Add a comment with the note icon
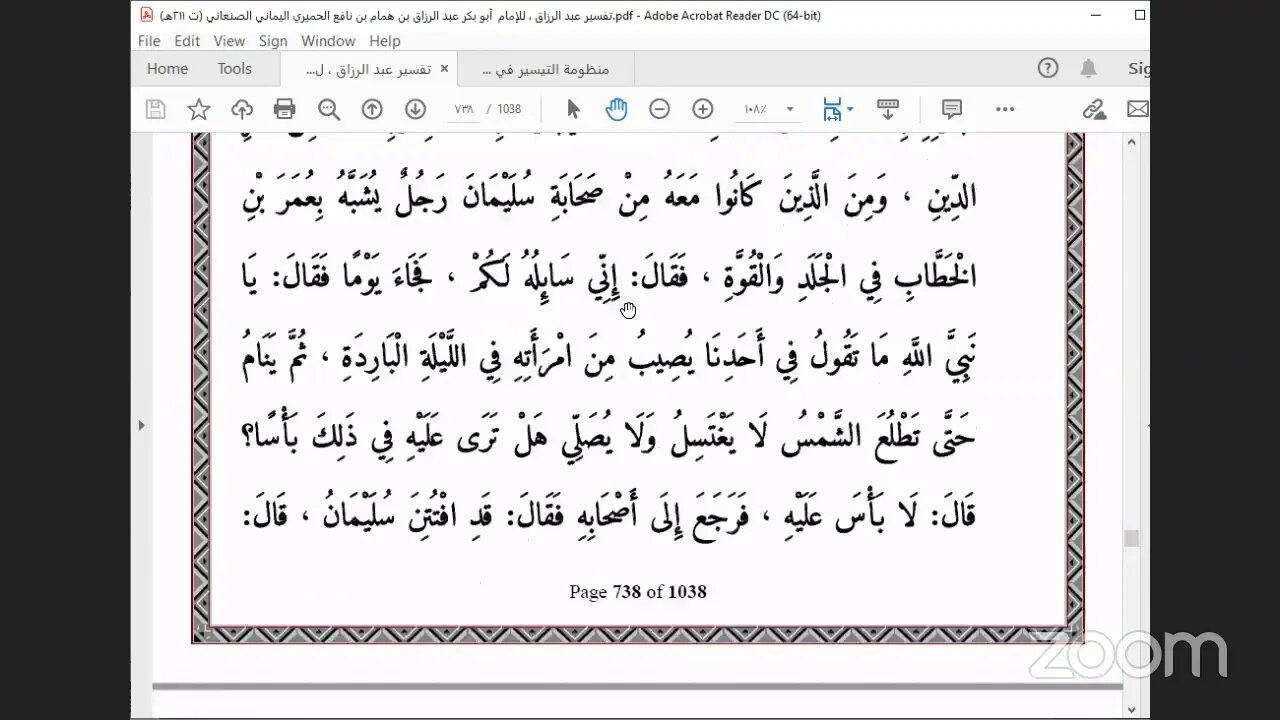Image resolution: width=1280 pixels, height=720 pixels. coord(952,109)
